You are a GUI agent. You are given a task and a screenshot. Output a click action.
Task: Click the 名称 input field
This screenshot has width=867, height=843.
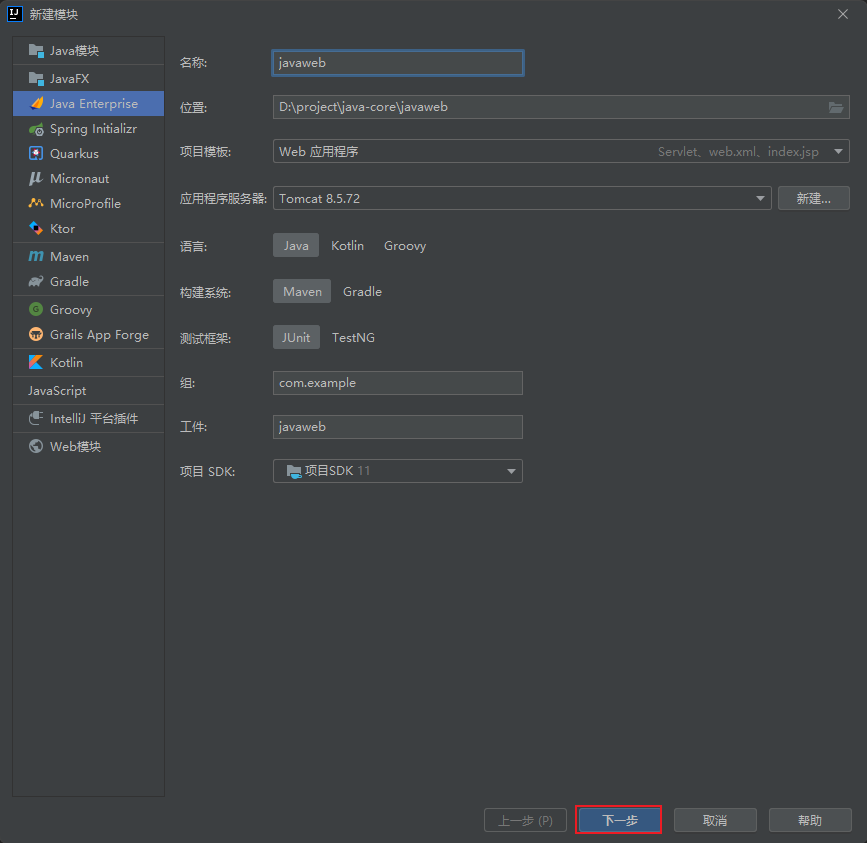tap(398, 63)
